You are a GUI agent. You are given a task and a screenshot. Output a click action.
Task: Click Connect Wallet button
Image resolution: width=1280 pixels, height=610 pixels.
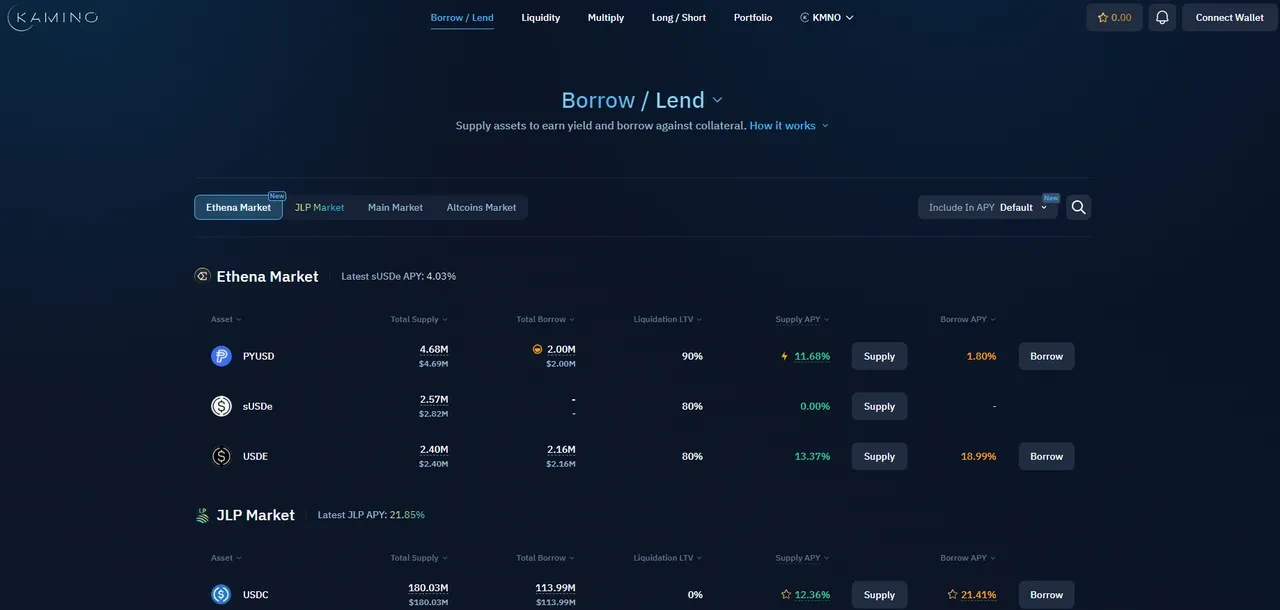pyautogui.click(x=1229, y=17)
